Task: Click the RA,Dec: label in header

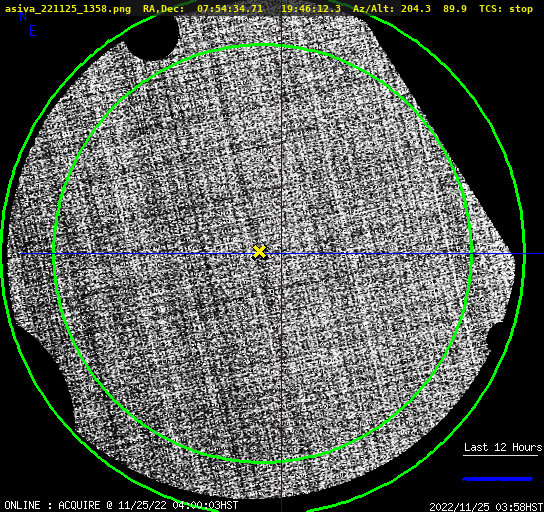Action: pyautogui.click(x=163, y=9)
